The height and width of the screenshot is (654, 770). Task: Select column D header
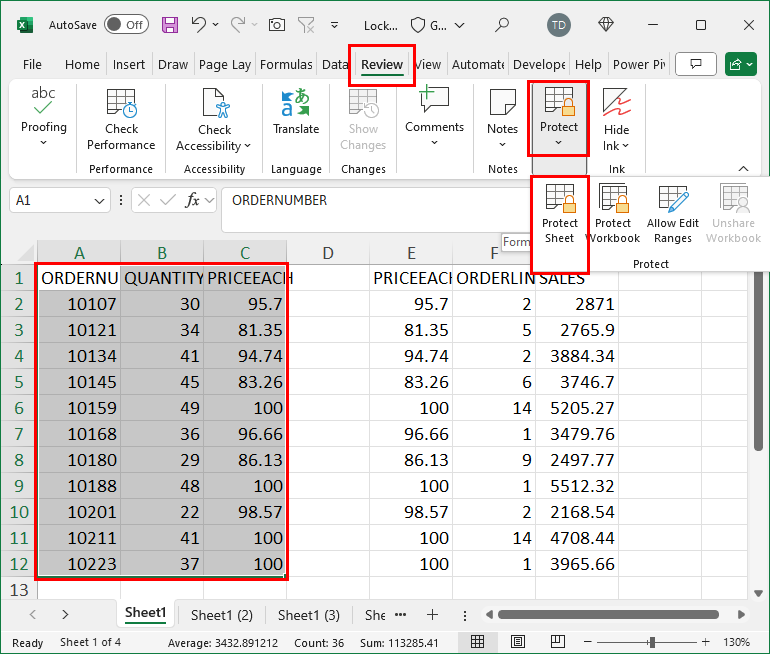tap(328, 253)
